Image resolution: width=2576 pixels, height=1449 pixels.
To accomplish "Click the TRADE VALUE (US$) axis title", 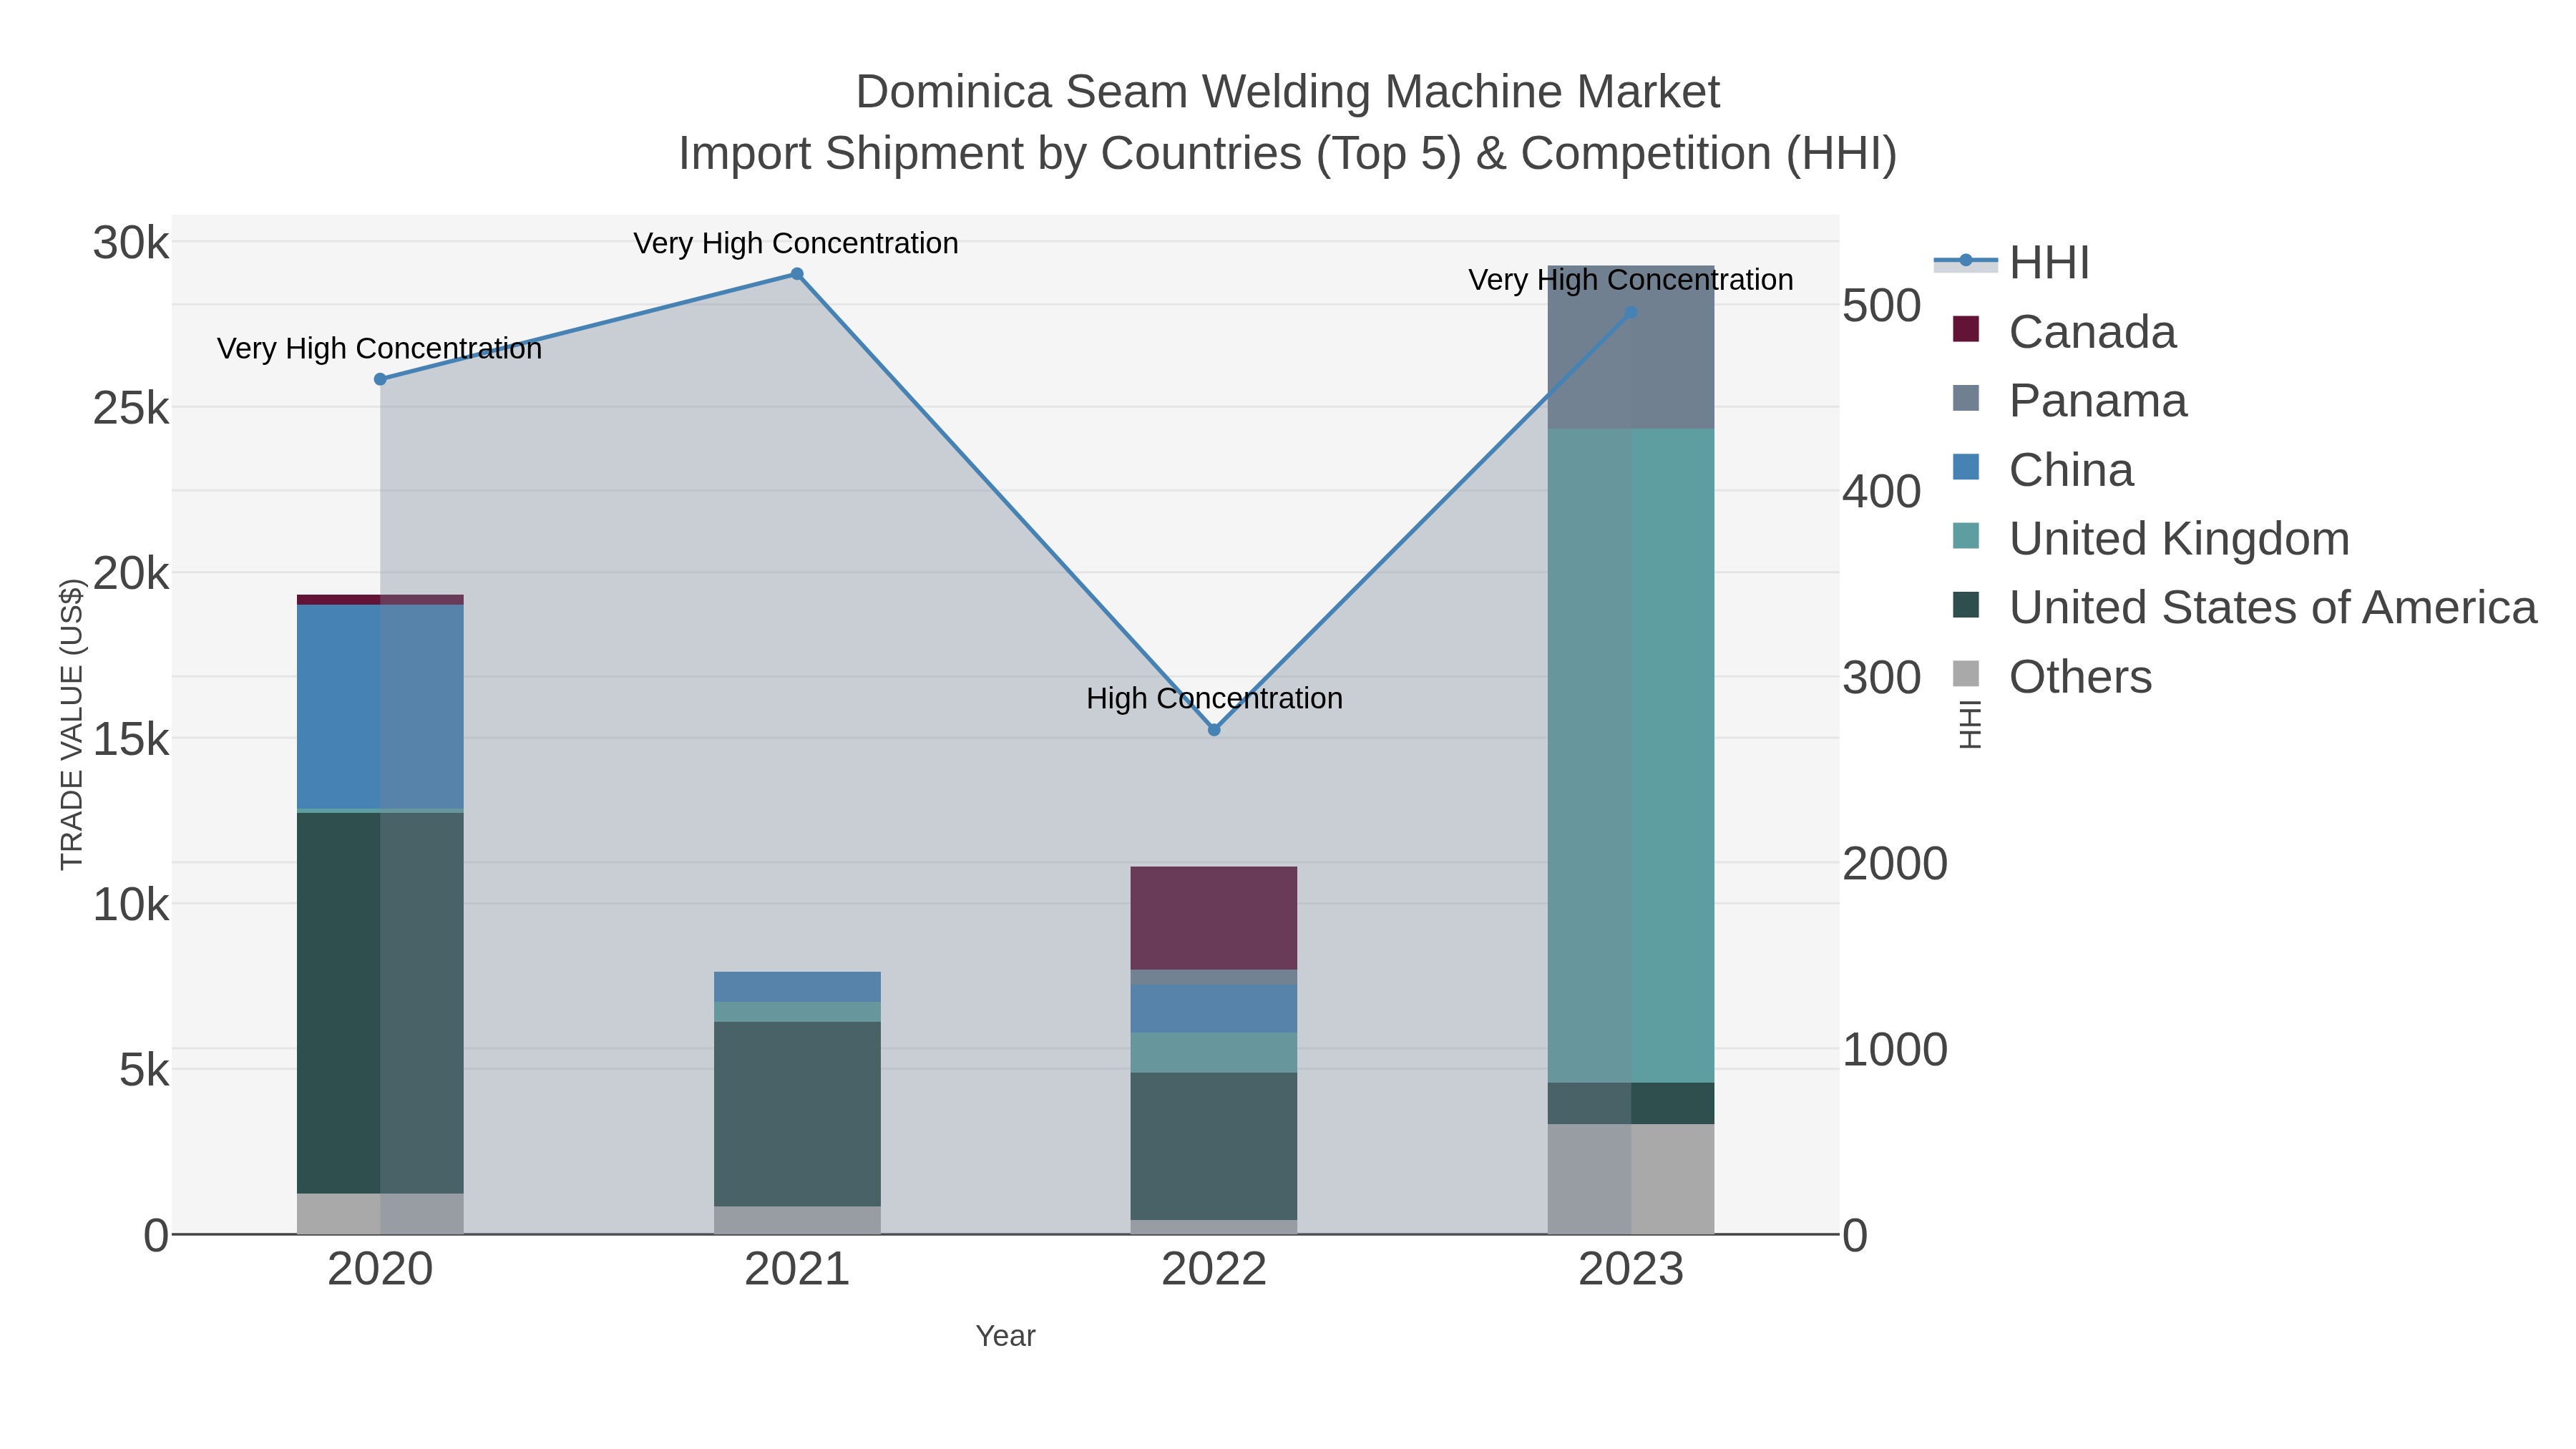I will pos(72,724).
